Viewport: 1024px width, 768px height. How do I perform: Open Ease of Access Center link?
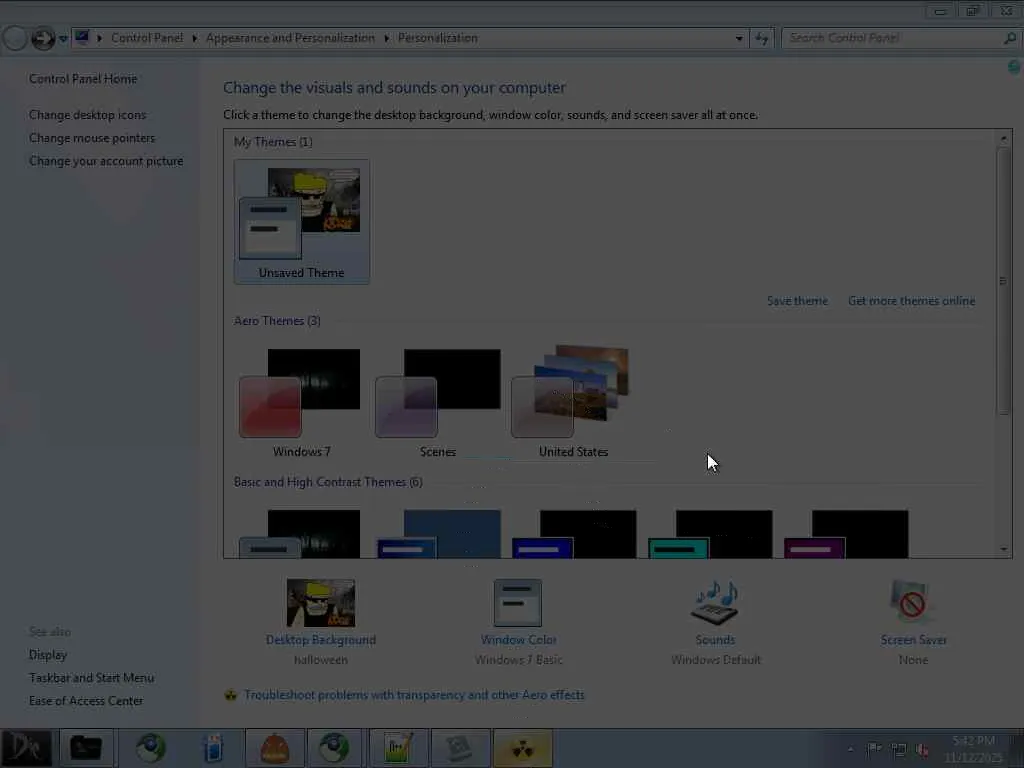tap(86, 701)
